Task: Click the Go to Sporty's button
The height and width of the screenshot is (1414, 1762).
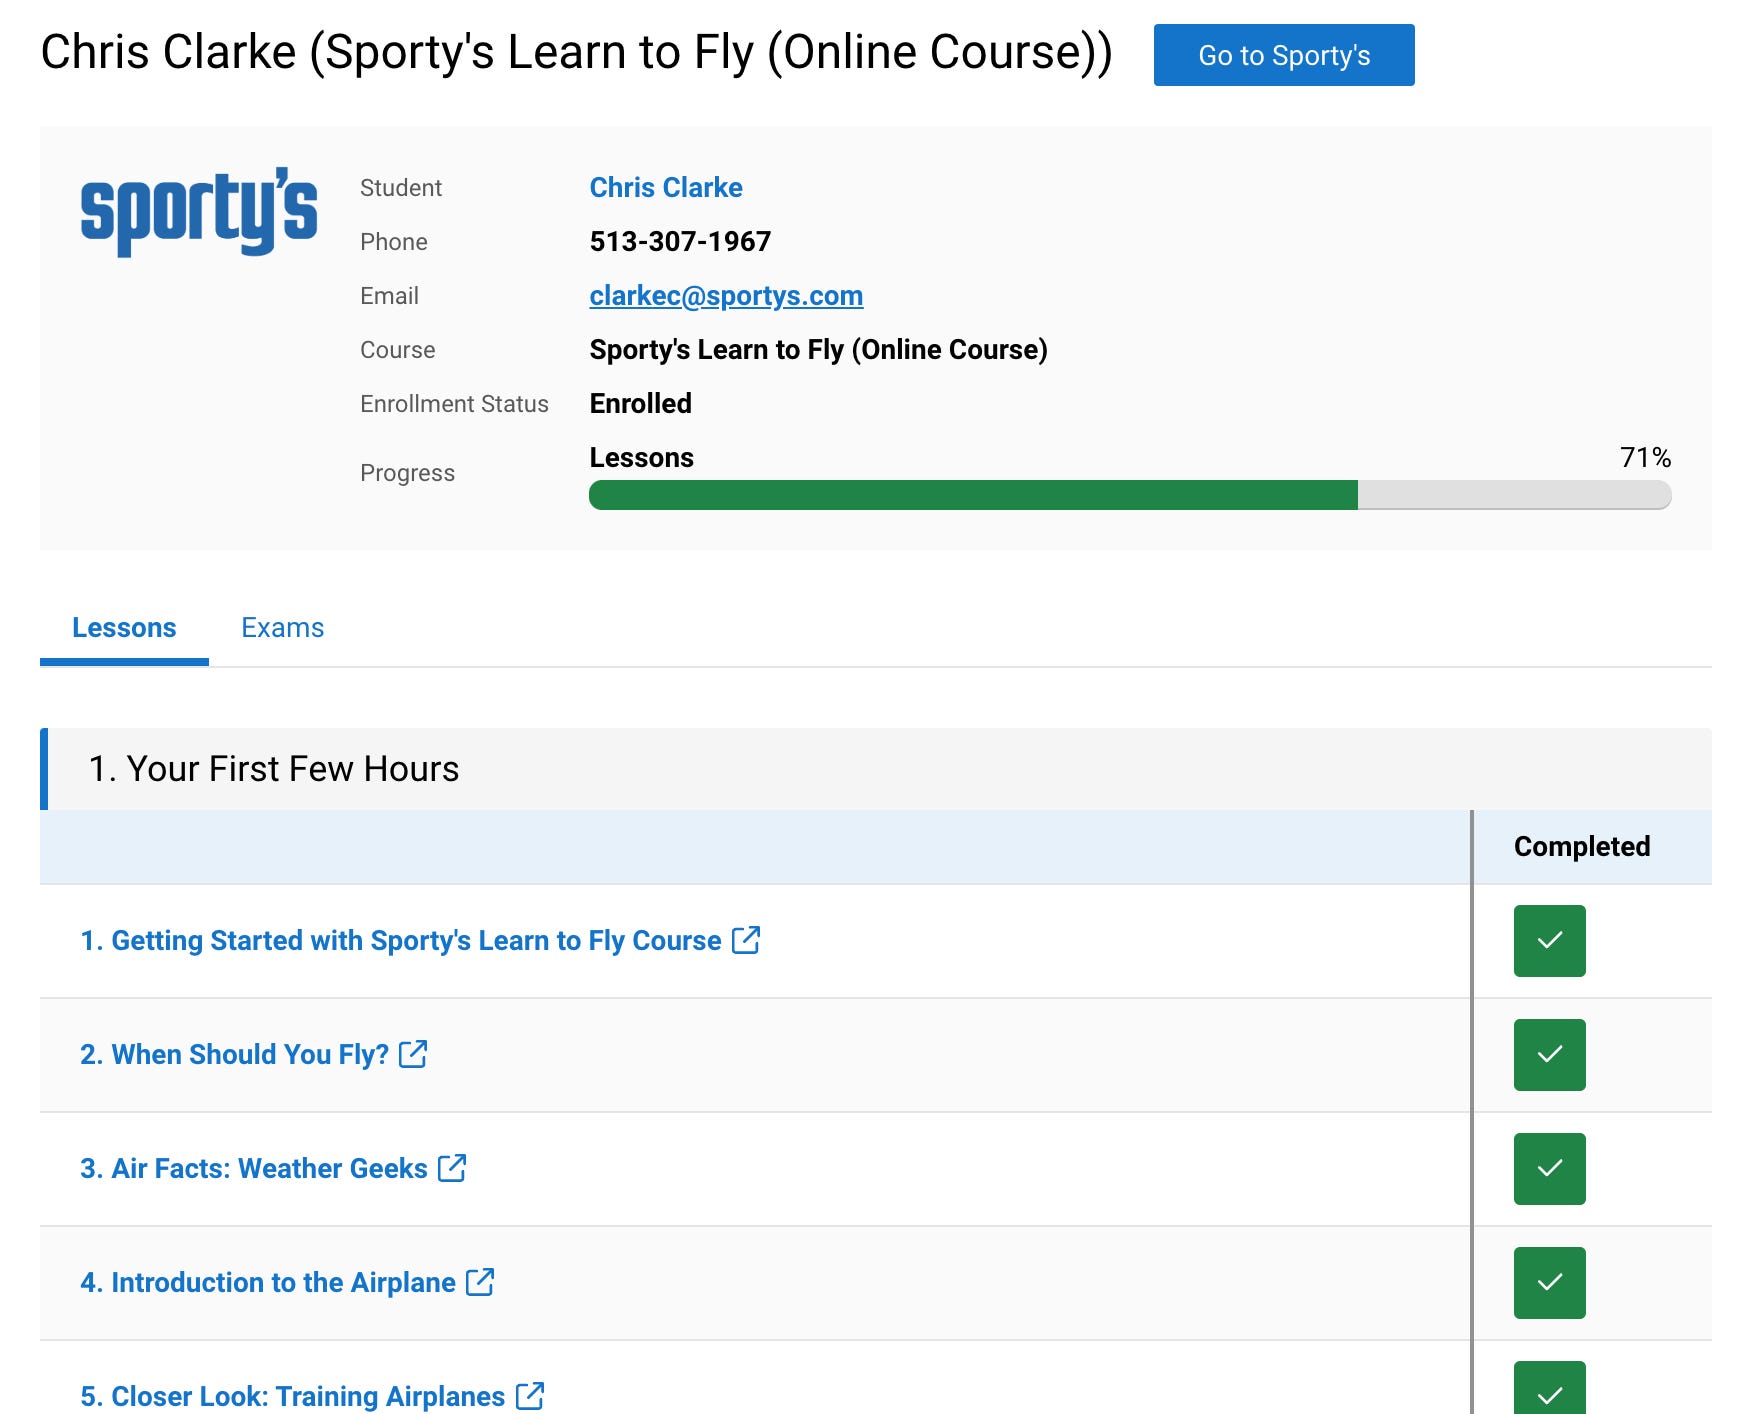Action: tap(1284, 55)
